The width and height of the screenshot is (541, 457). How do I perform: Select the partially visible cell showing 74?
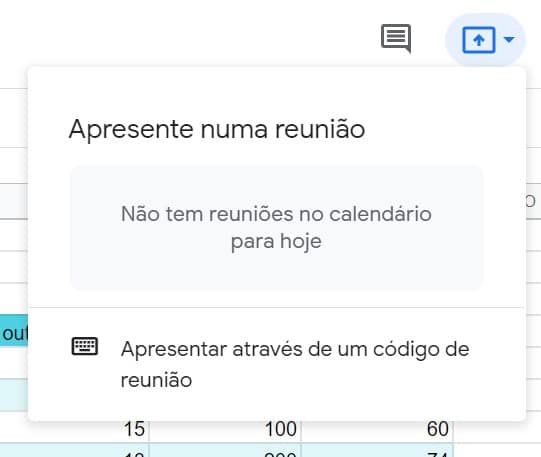[x=377, y=450]
